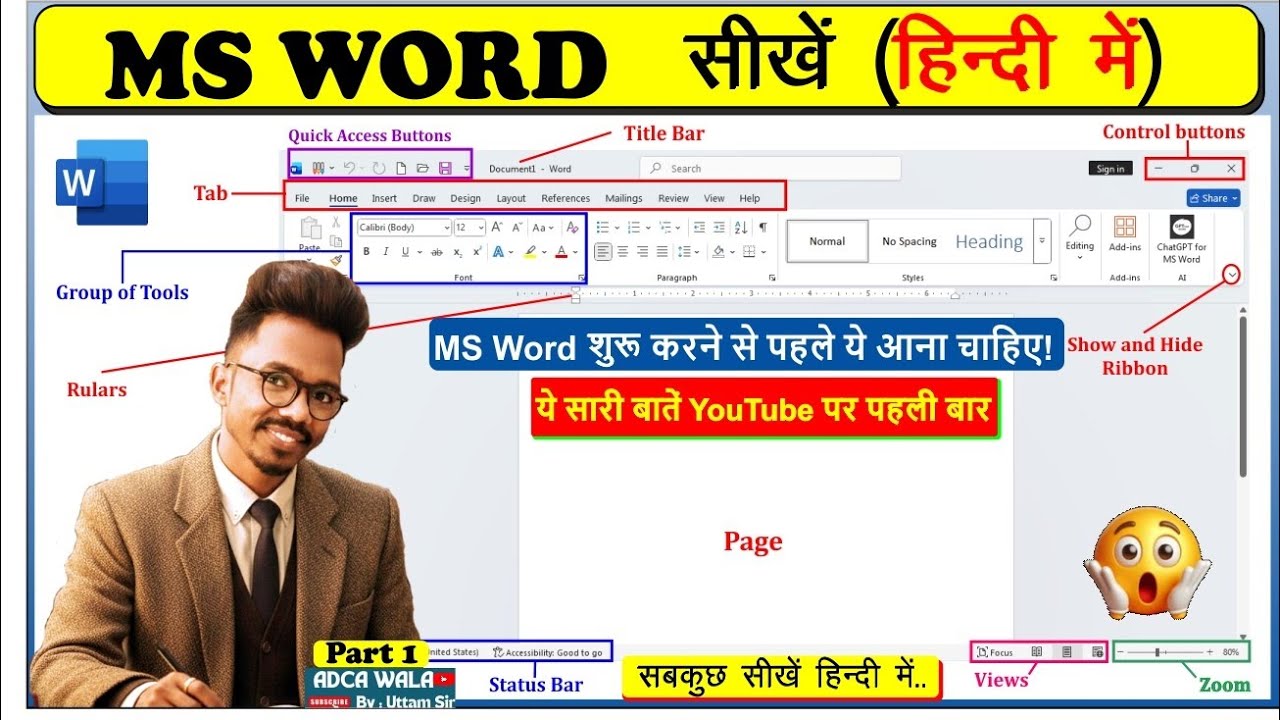Open the Editing dropdown
The height and width of the screenshot is (720, 1280).
point(1080,235)
